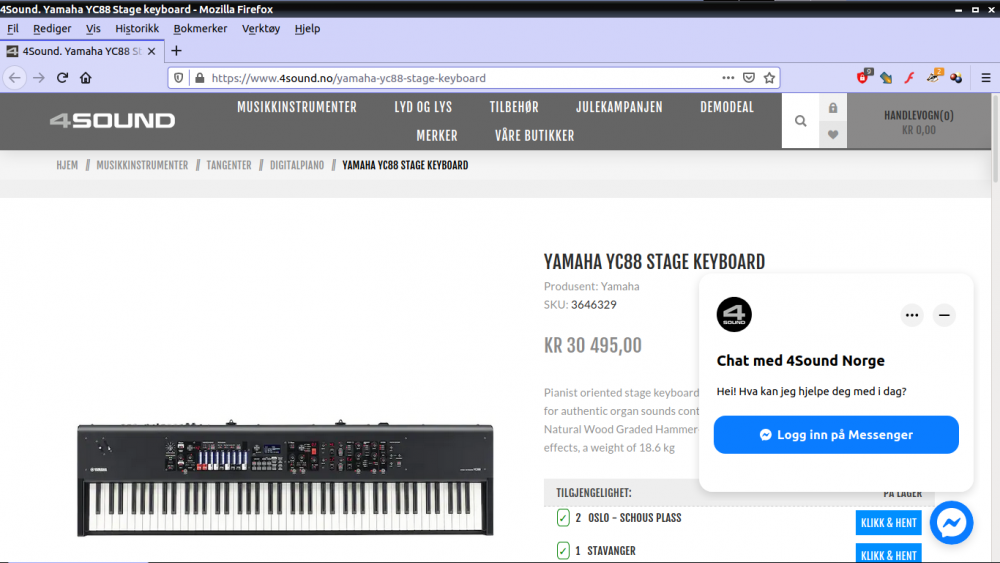Click Logg inn på Messenger button
The width and height of the screenshot is (1000, 563).
pyautogui.click(x=836, y=435)
